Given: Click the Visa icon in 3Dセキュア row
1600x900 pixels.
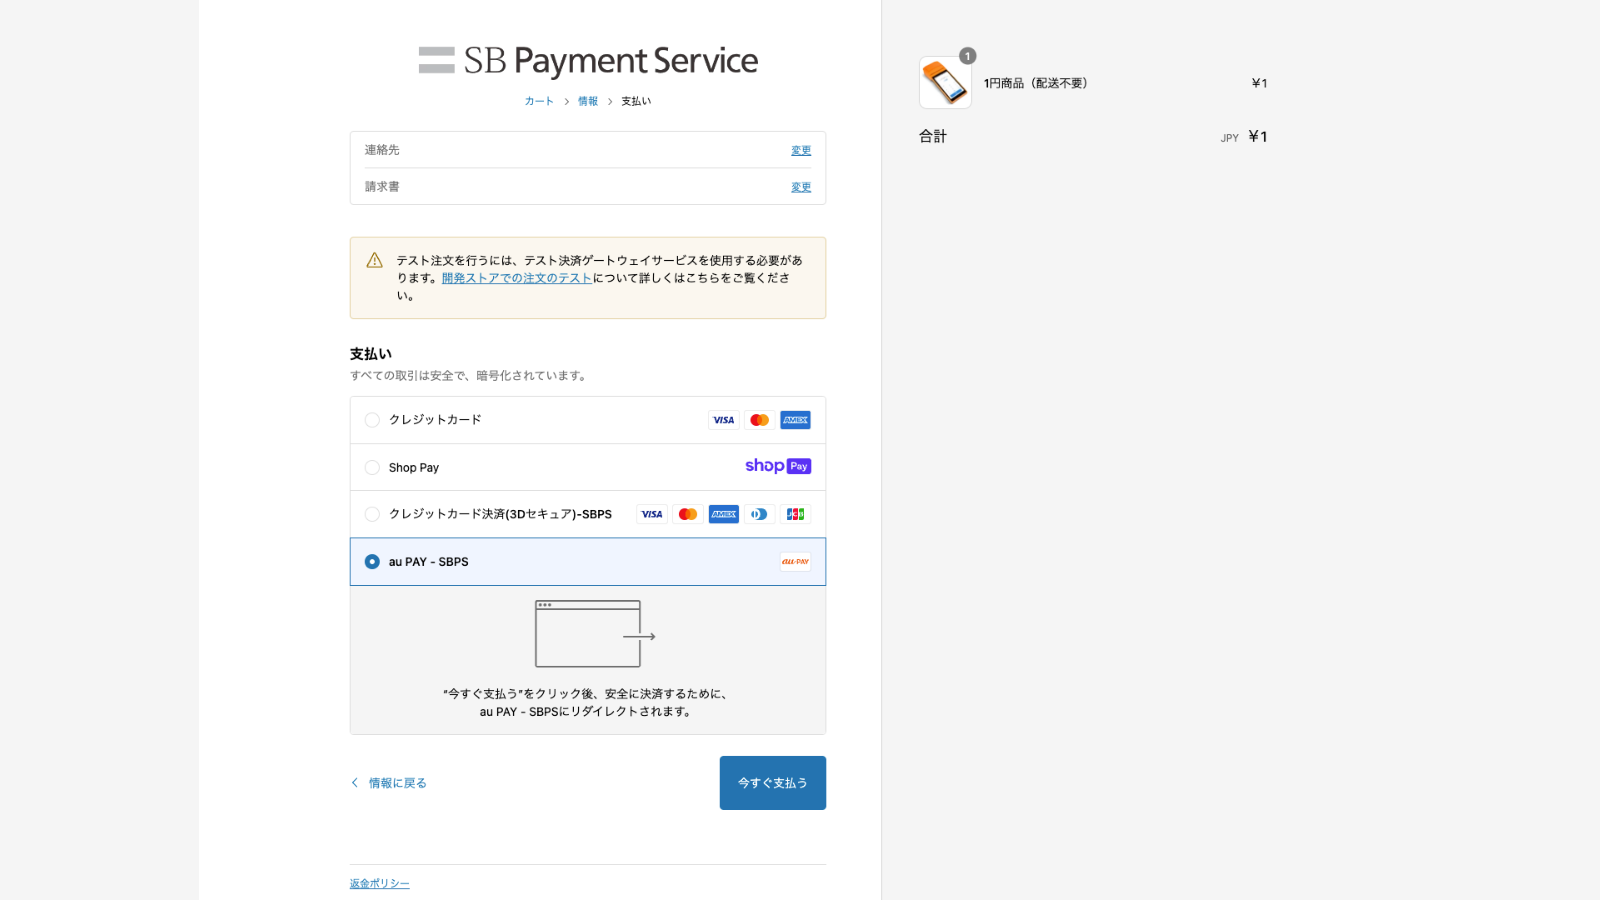Looking at the screenshot, I should tap(652, 514).
